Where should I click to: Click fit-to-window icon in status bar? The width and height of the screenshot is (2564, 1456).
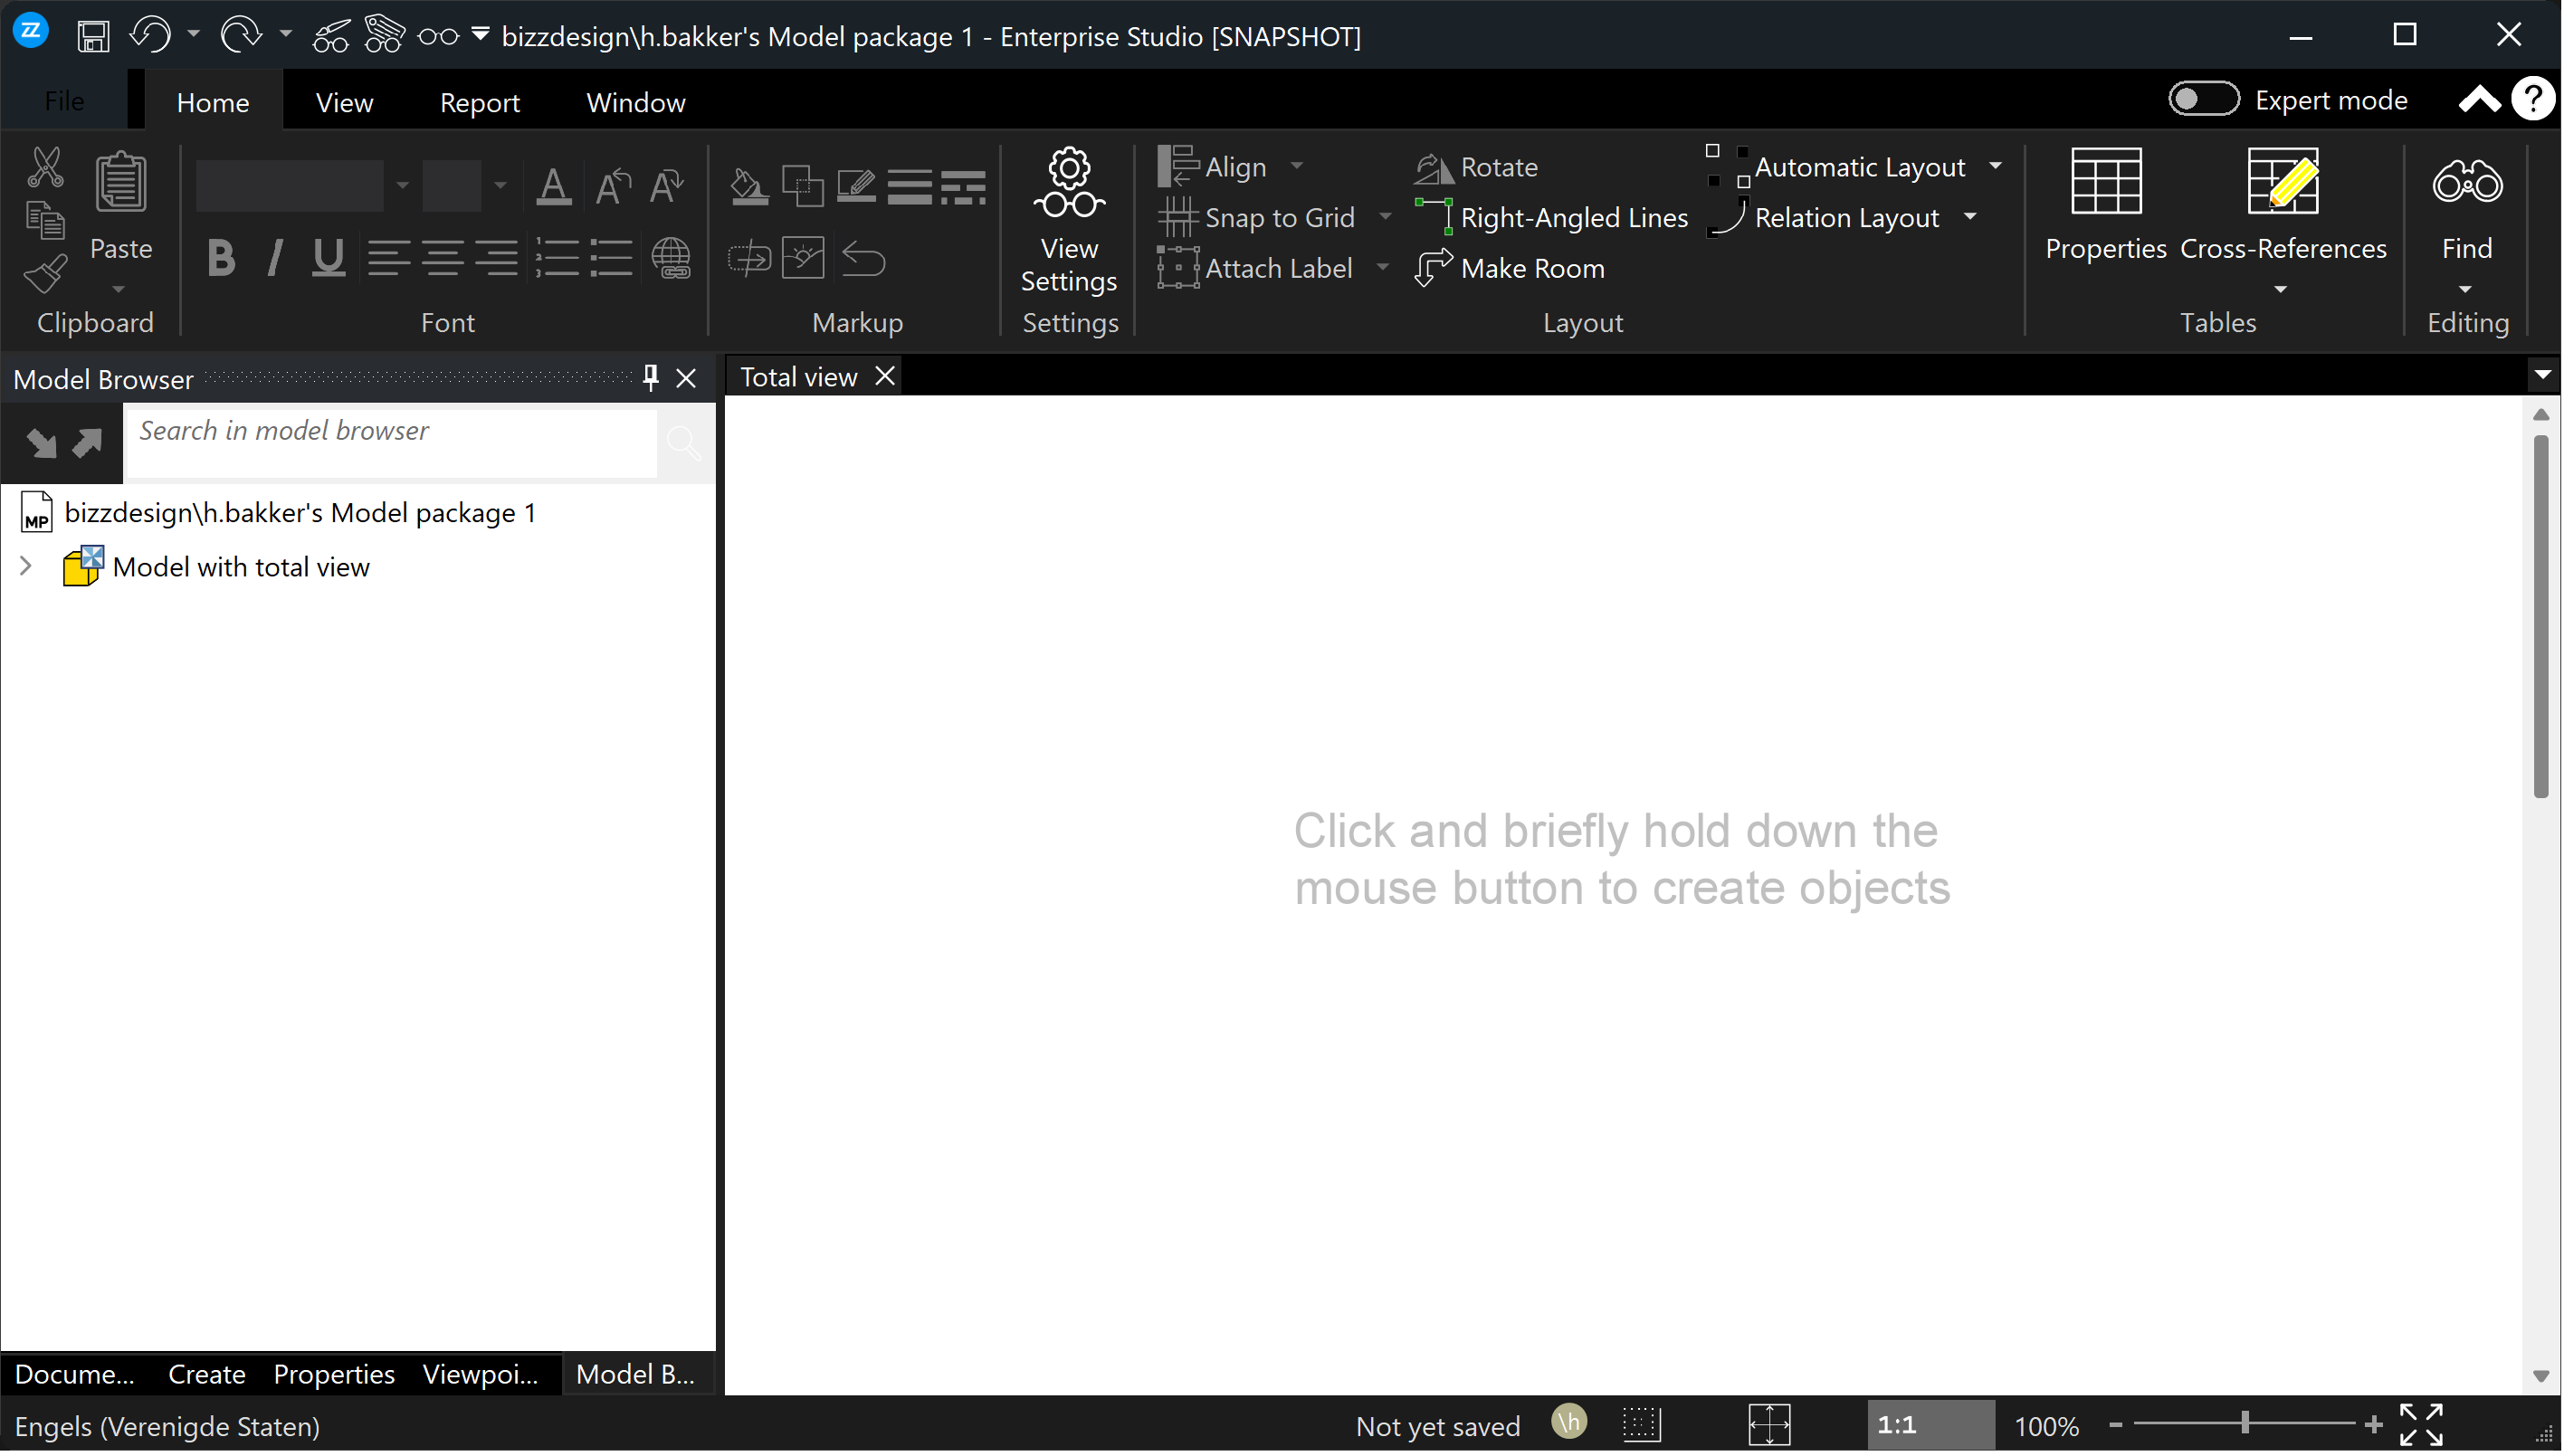[x=1769, y=1425]
